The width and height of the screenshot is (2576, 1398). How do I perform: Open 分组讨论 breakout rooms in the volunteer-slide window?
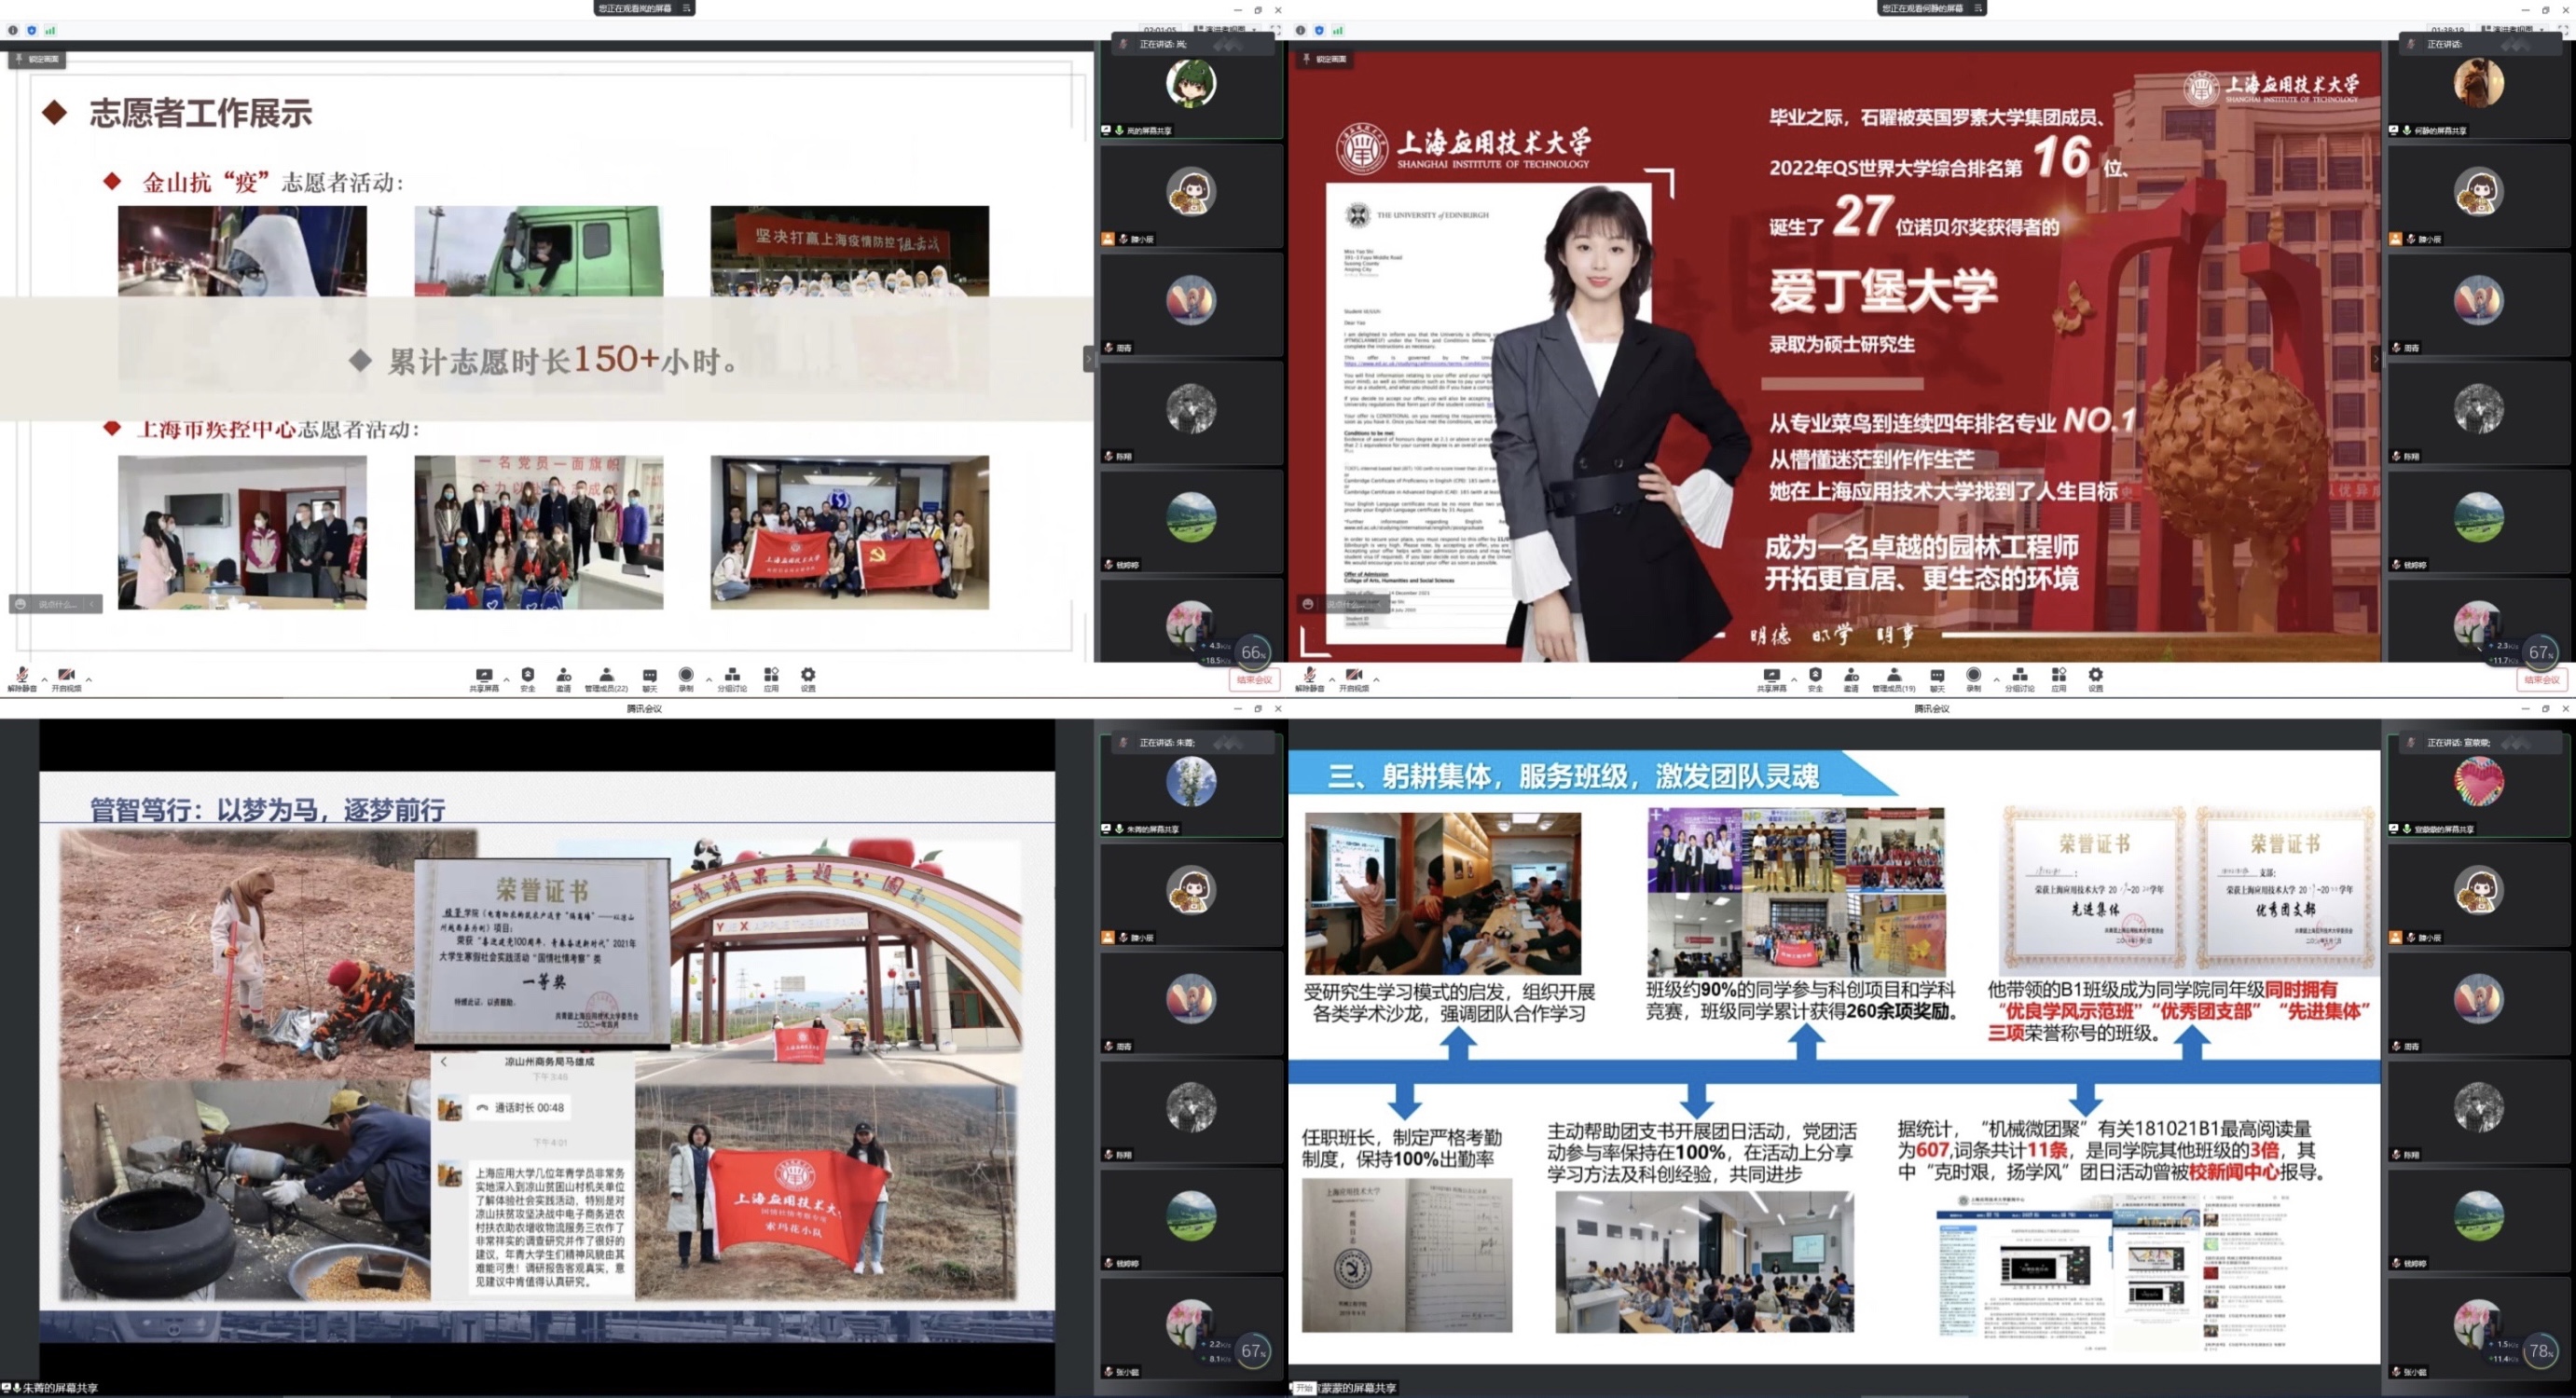[x=732, y=677]
